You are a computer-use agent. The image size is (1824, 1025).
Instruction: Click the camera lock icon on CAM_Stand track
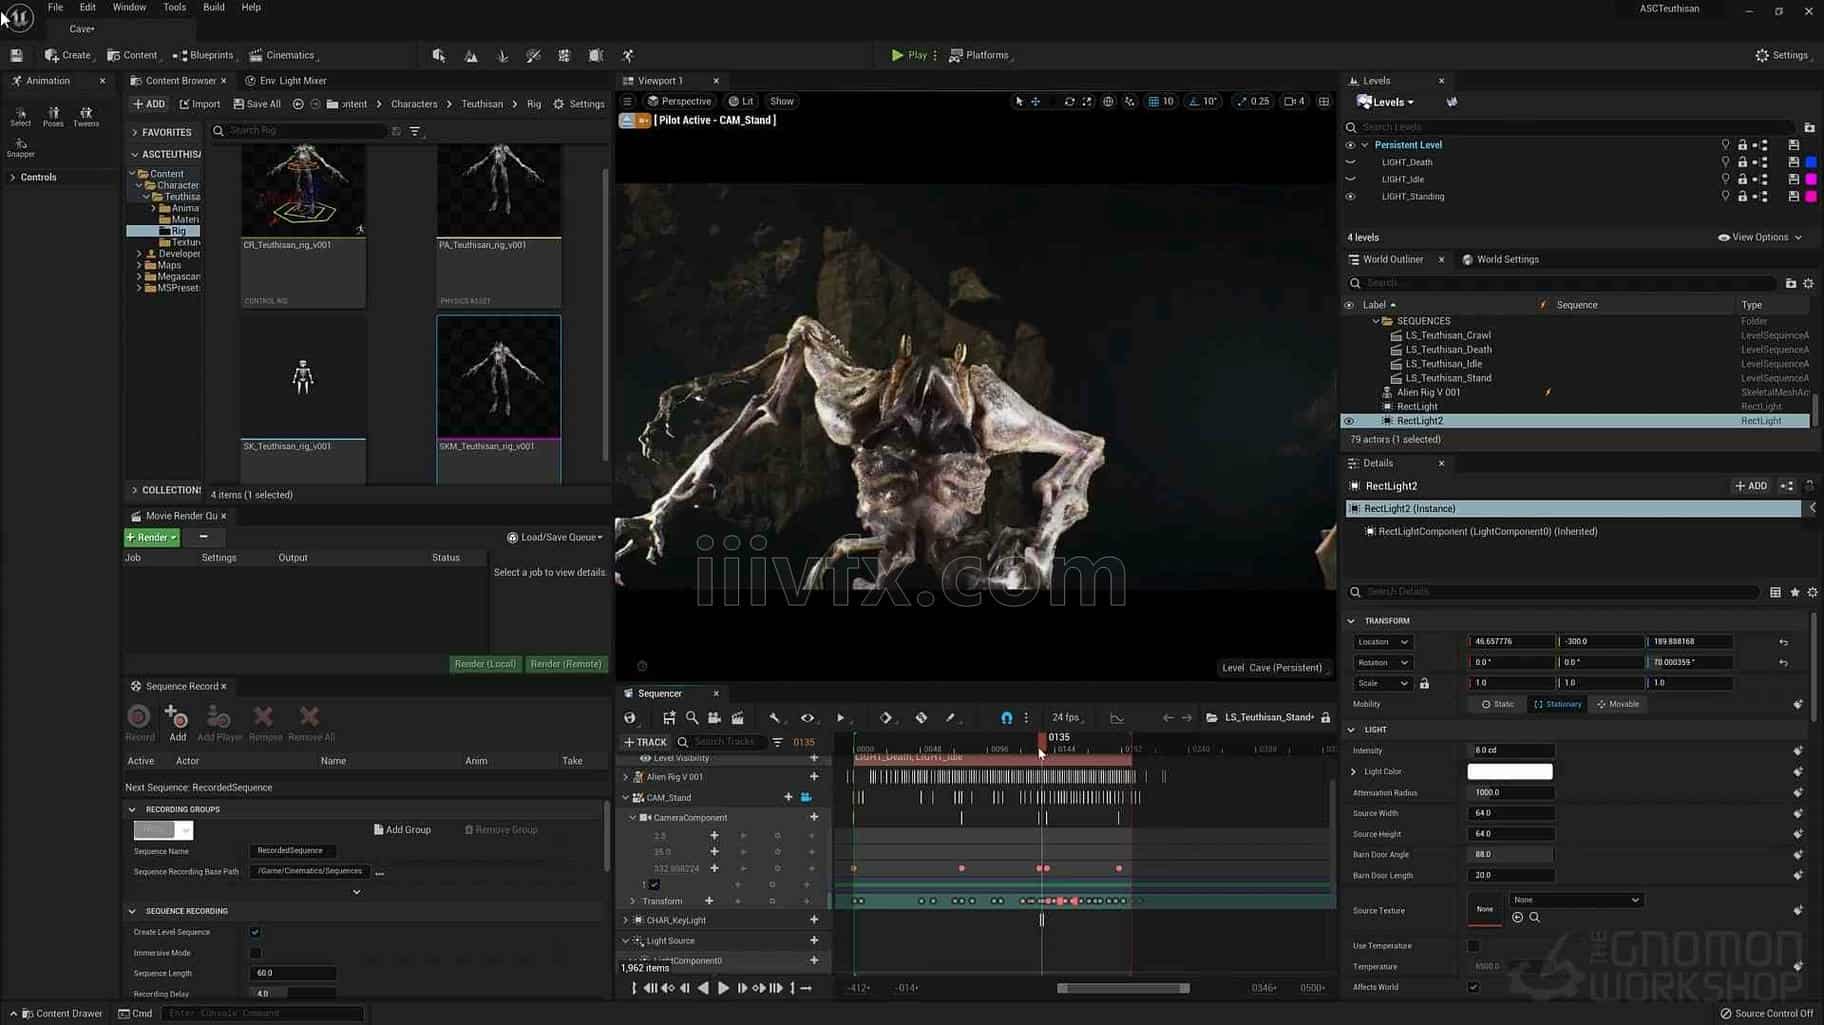coord(806,798)
